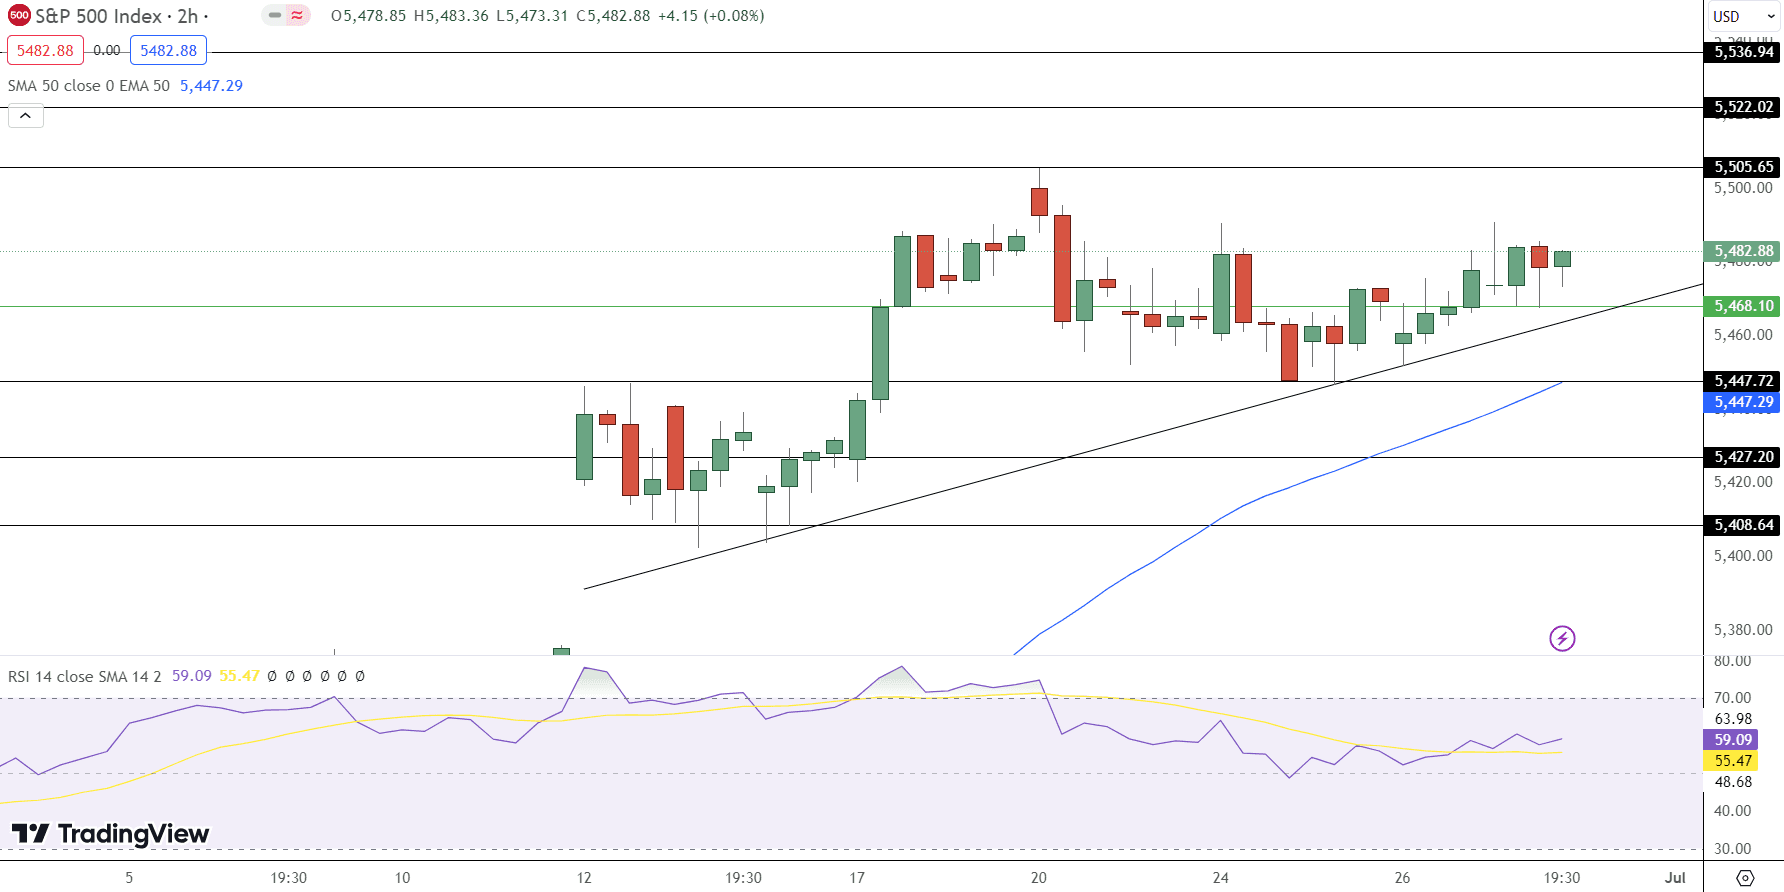Click the 5,447.72 price label on axis

[1743, 381]
